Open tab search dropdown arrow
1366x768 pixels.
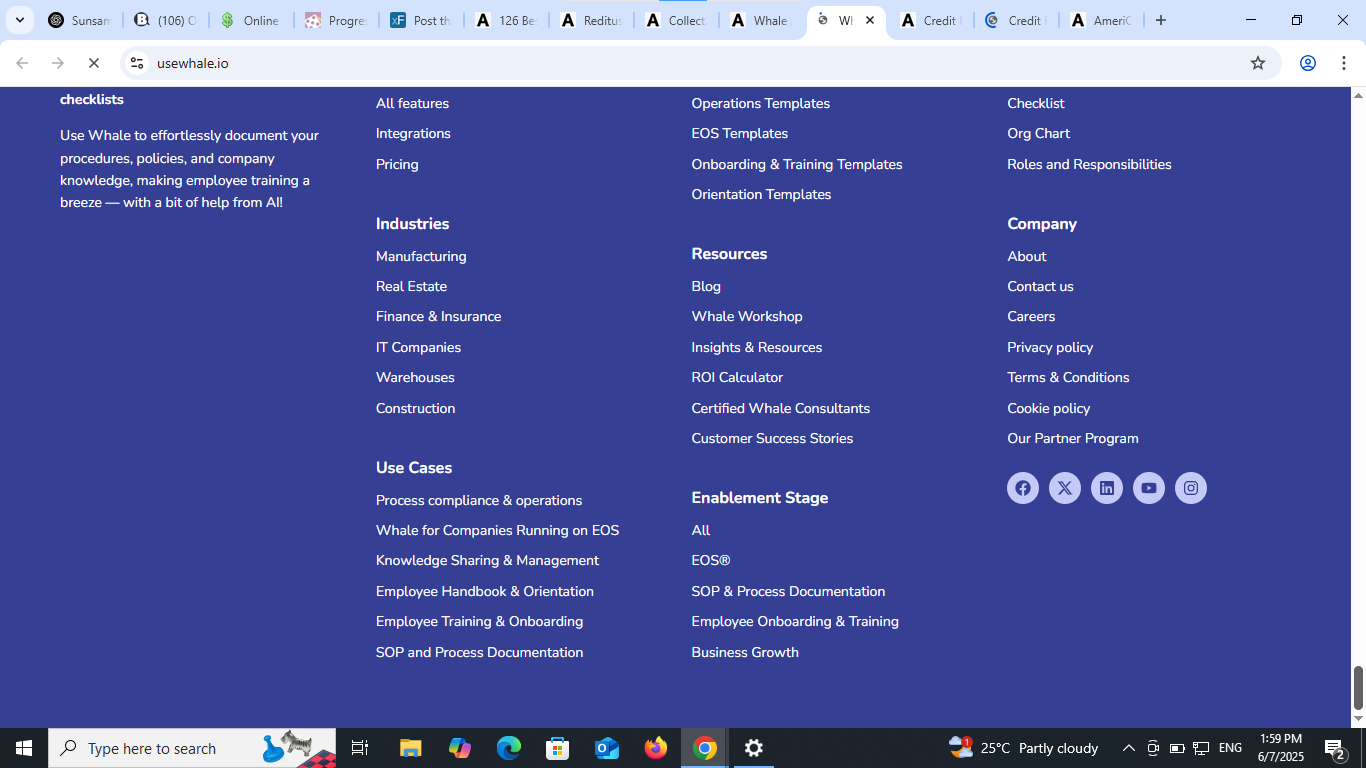[x=19, y=20]
